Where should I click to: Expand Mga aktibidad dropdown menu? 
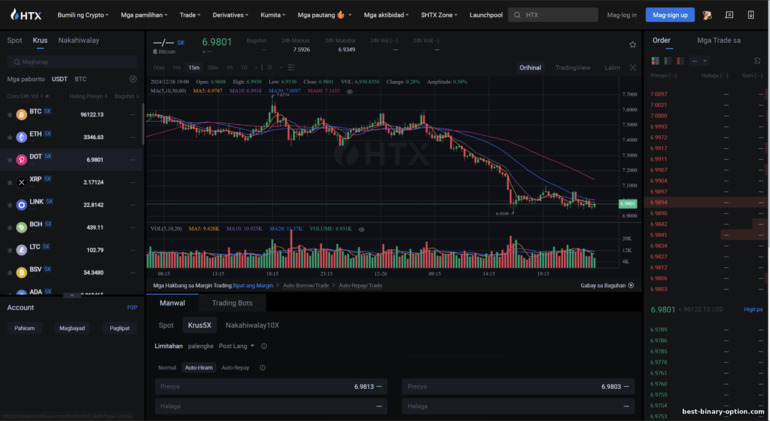coord(386,15)
